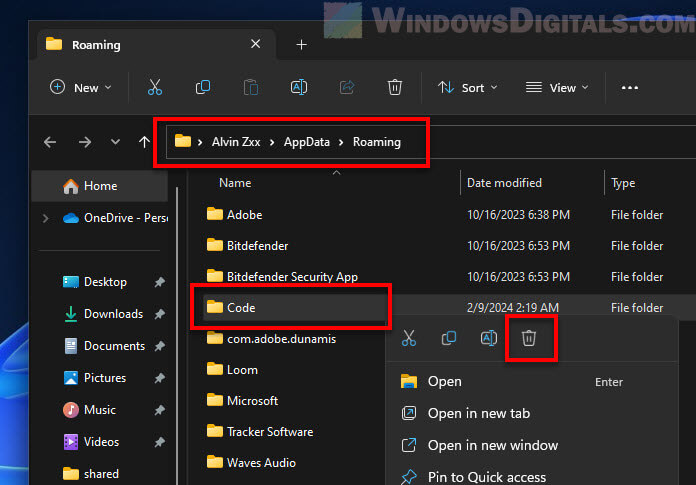The height and width of the screenshot is (485, 696).
Task: Click the Cut icon in the context menu
Action: pos(409,338)
